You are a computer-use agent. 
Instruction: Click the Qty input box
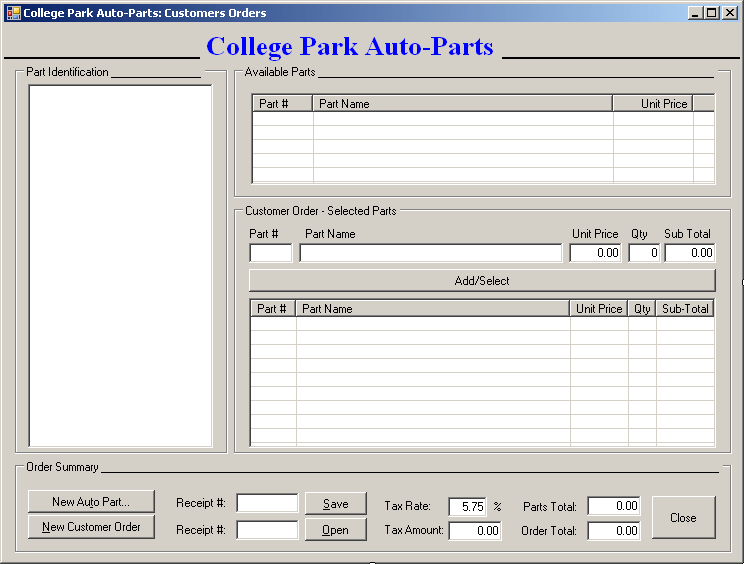644,253
